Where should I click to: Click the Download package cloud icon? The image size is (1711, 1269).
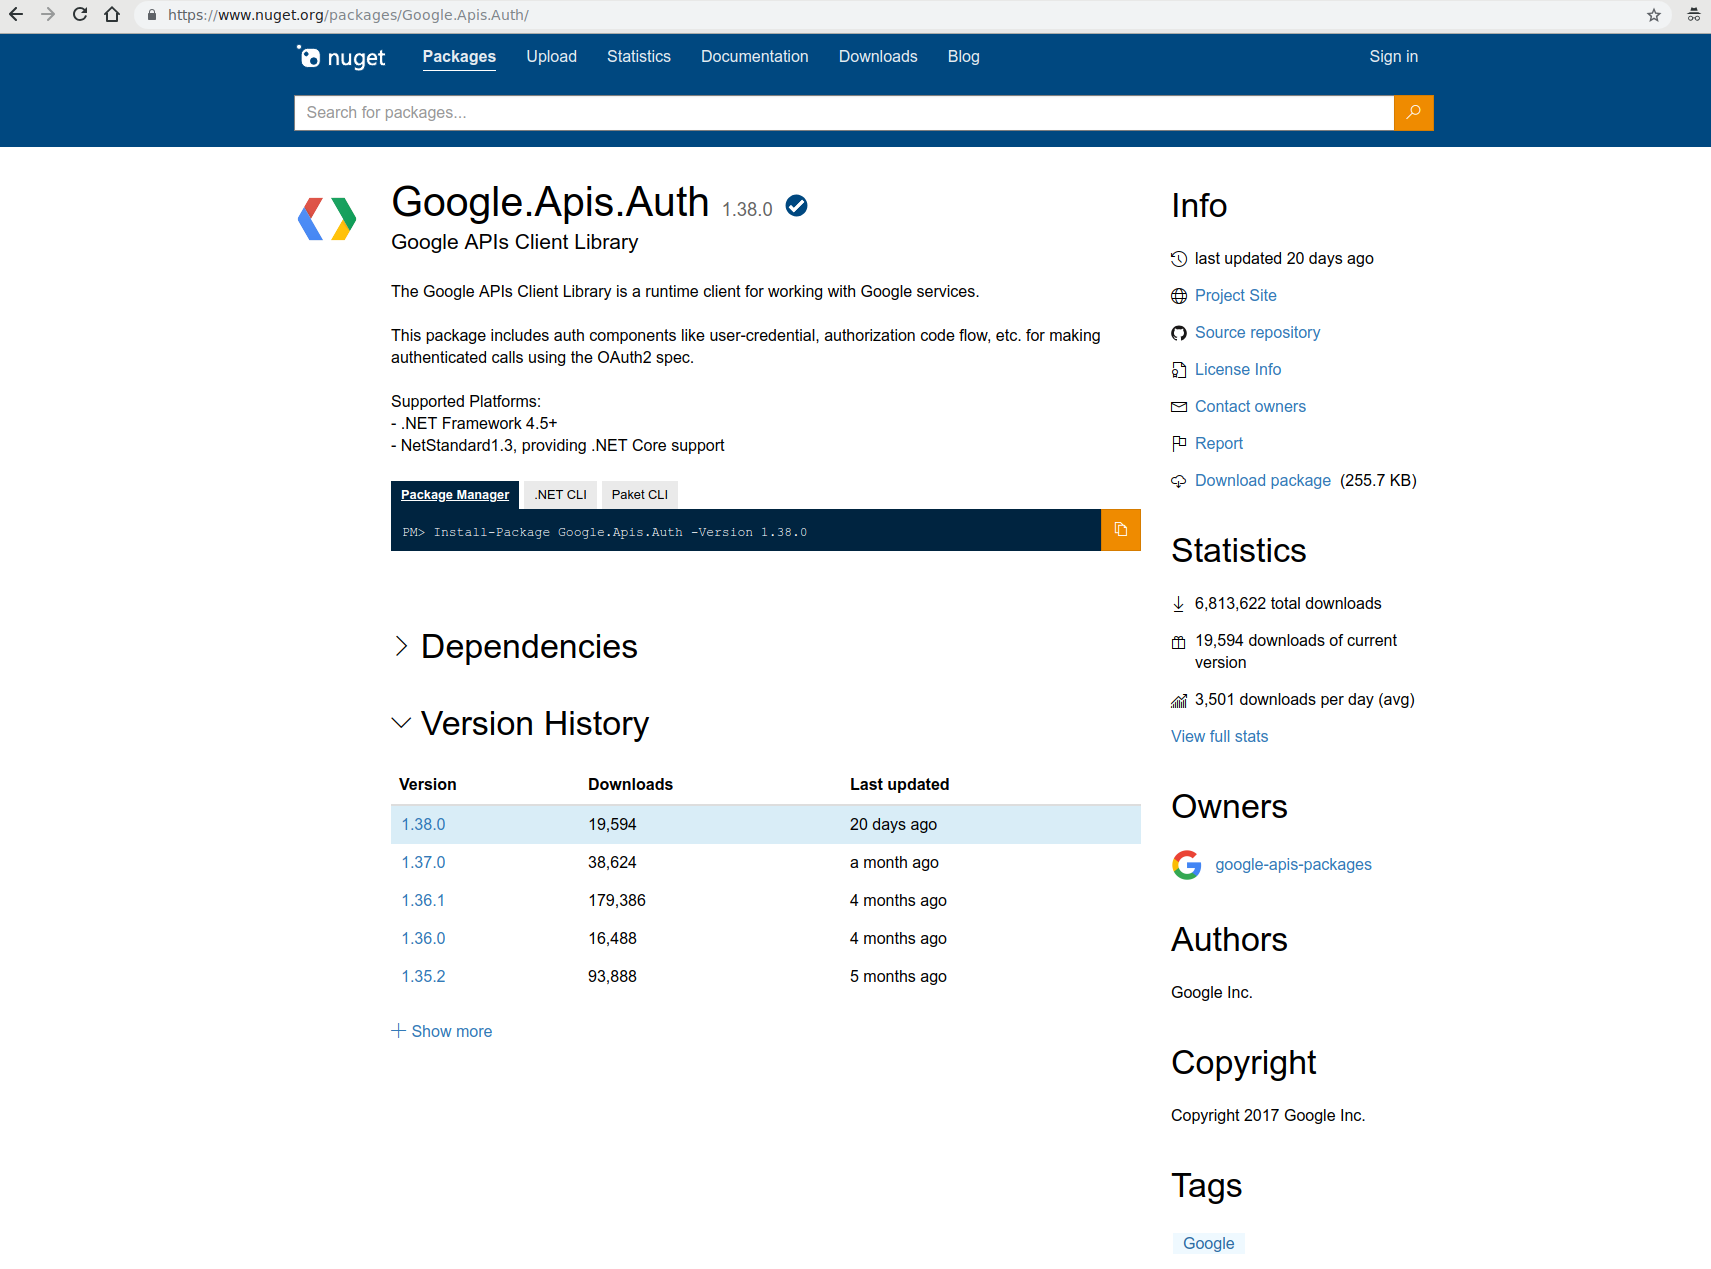click(1178, 480)
